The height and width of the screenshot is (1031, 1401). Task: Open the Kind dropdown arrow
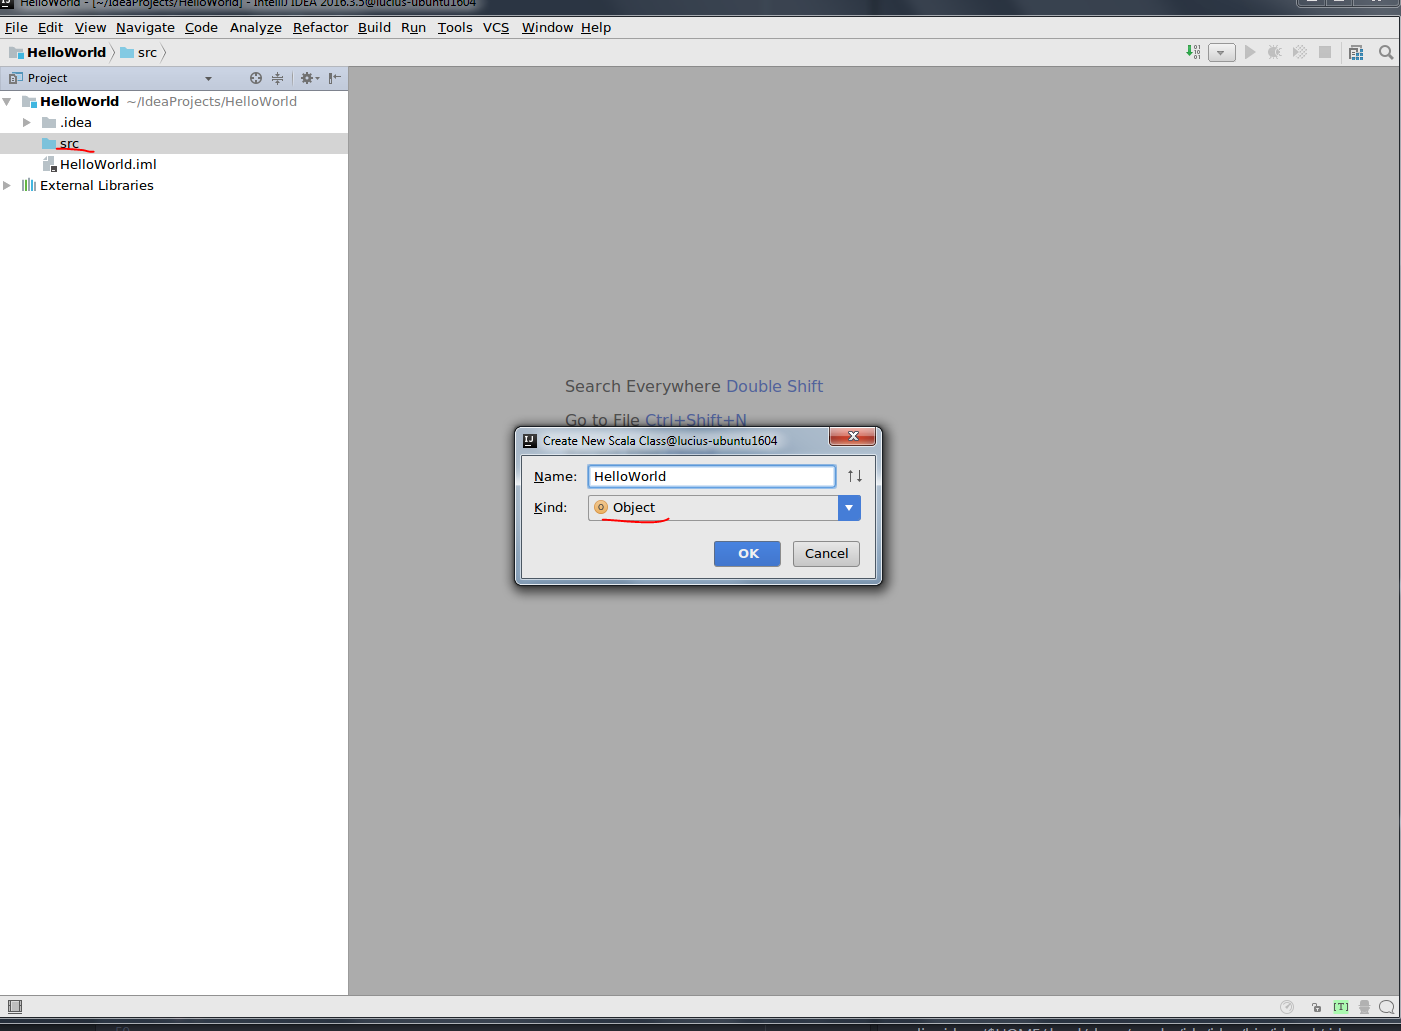coord(849,508)
